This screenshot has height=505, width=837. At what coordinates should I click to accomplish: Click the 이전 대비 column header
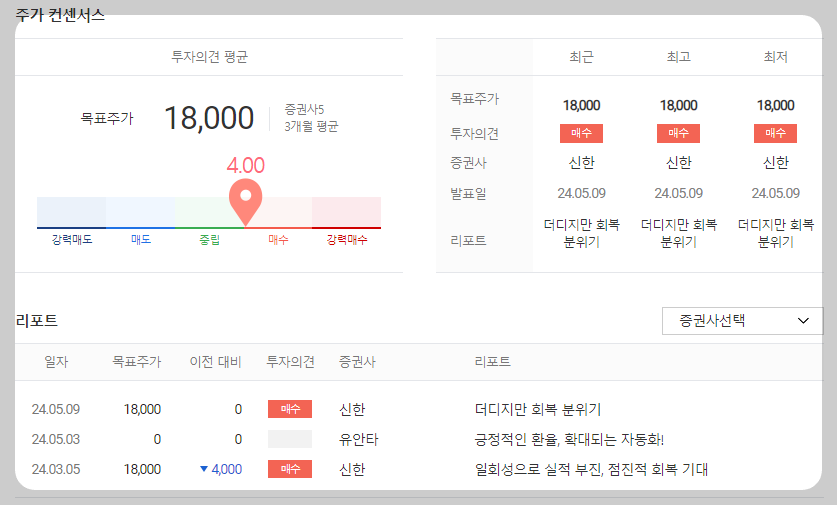216,362
